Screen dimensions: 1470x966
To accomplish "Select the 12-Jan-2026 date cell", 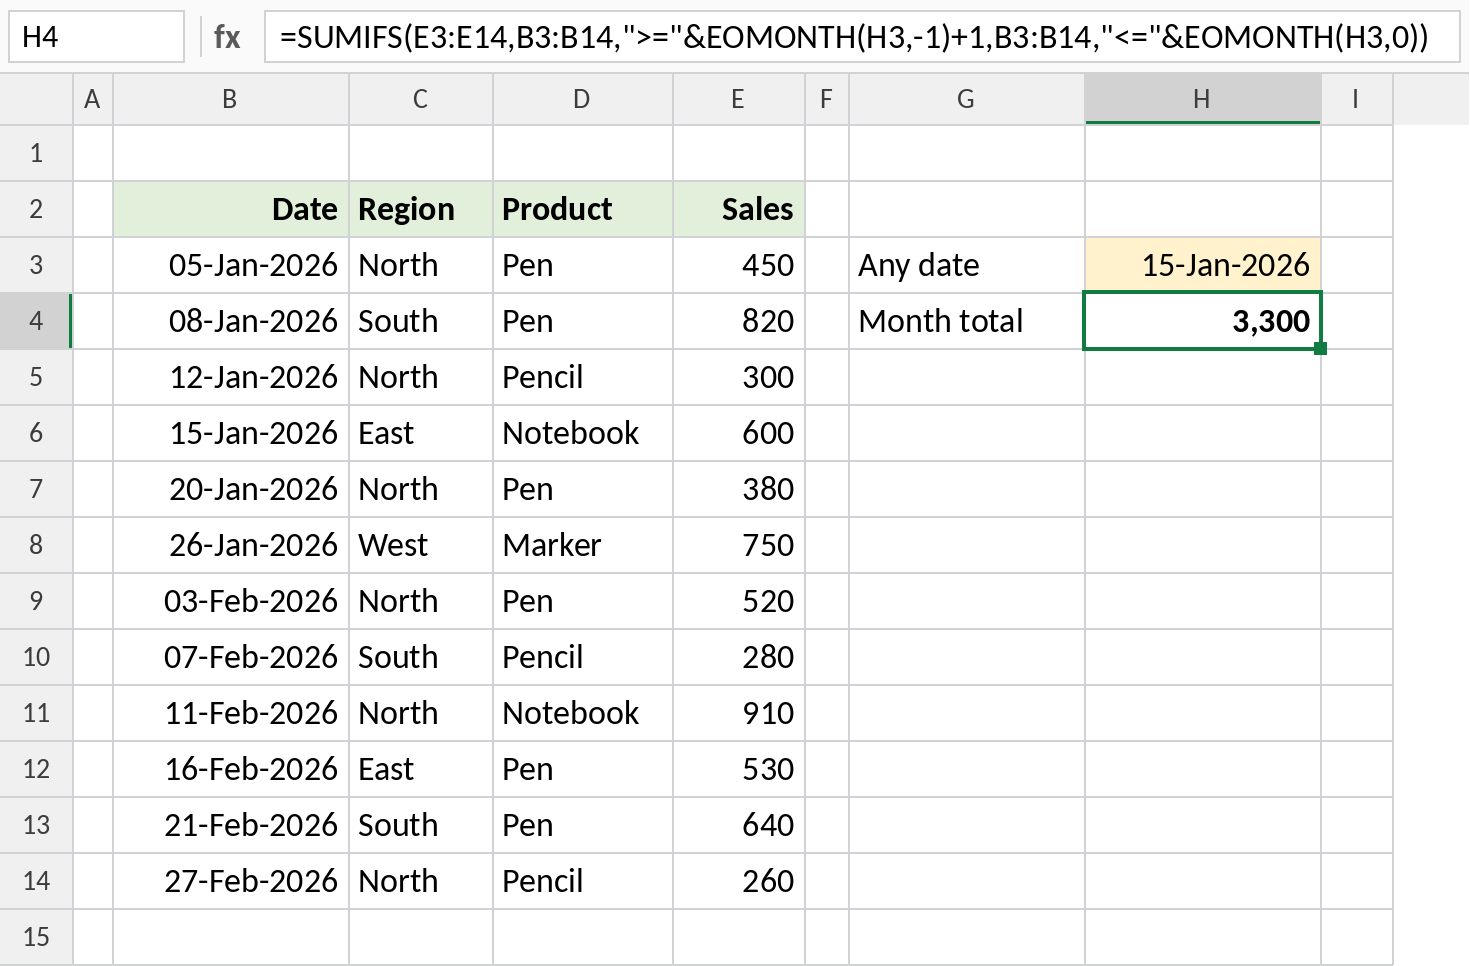I will [231, 377].
